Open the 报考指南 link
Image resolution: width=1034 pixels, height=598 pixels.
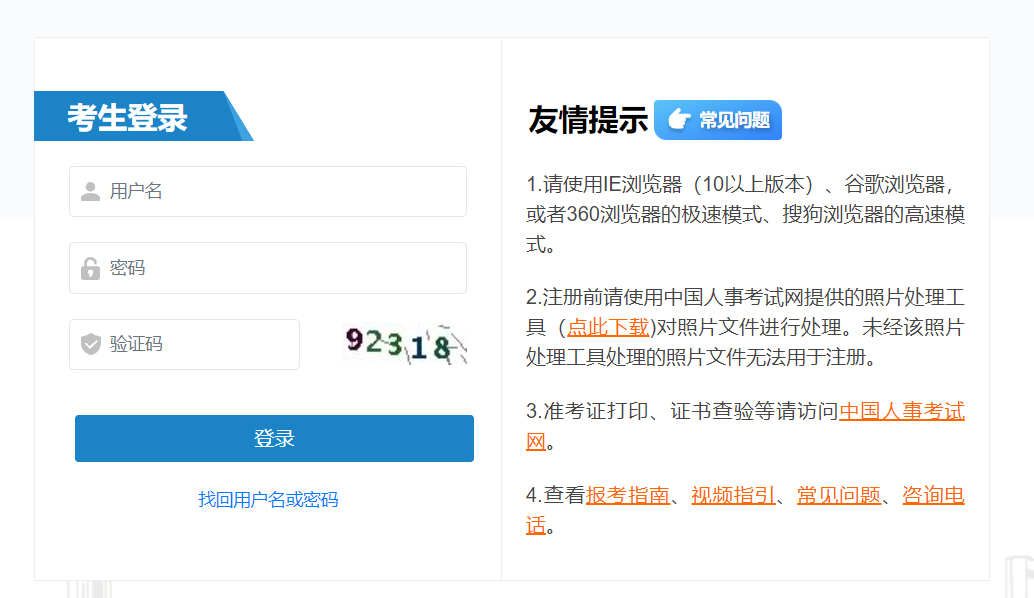[x=628, y=495]
